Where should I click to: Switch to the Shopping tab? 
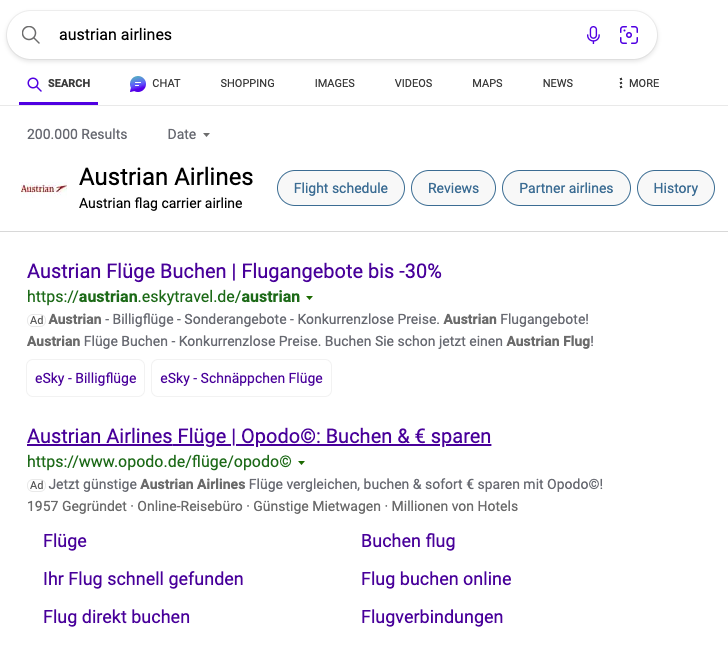point(247,83)
